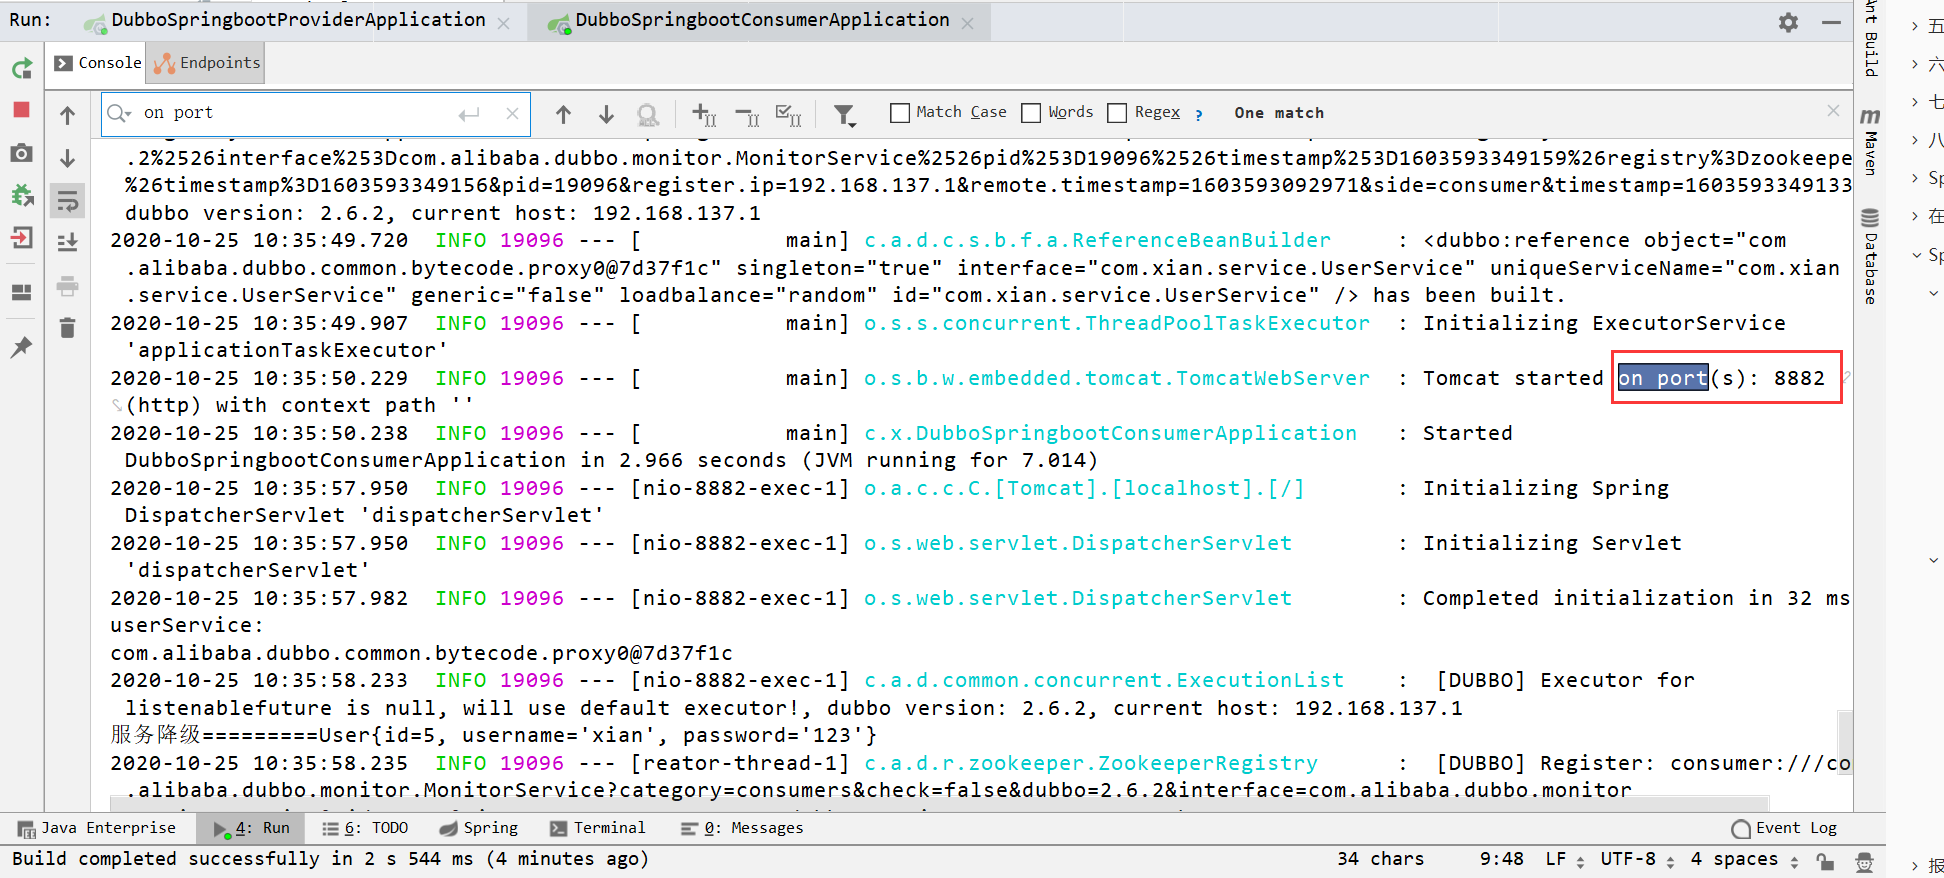Viewport: 1944px width, 878px height.
Task: Open the Maven side panel
Action: (1870, 140)
